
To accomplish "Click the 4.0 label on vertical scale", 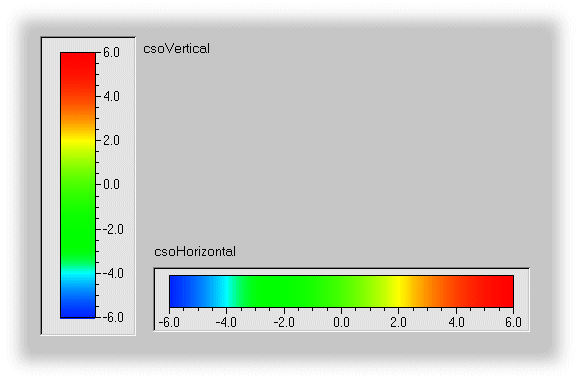I will click(x=111, y=96).
